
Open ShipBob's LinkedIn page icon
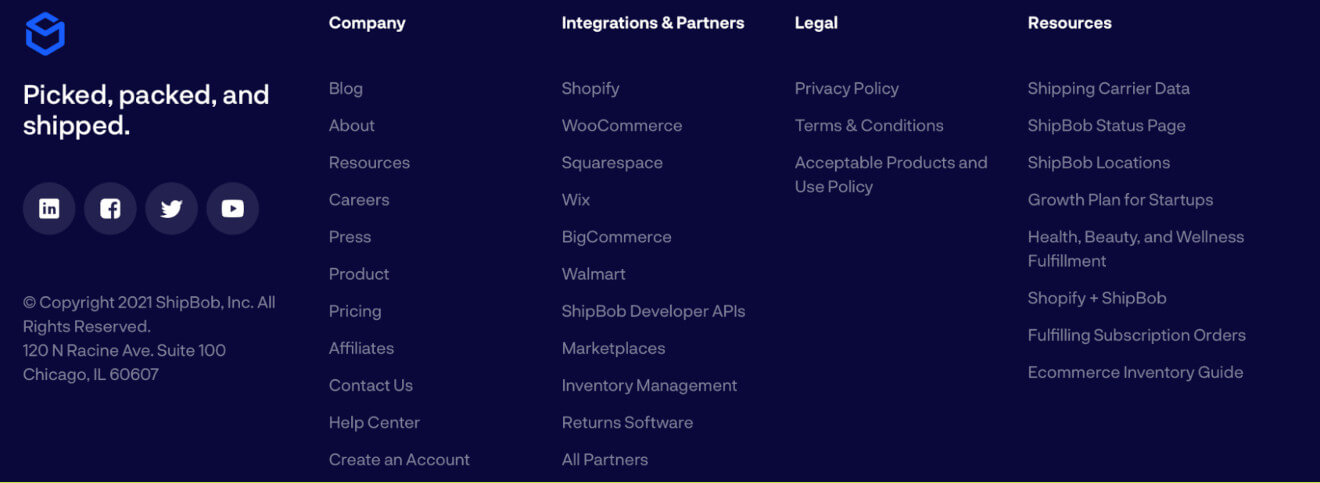(49, 209)
